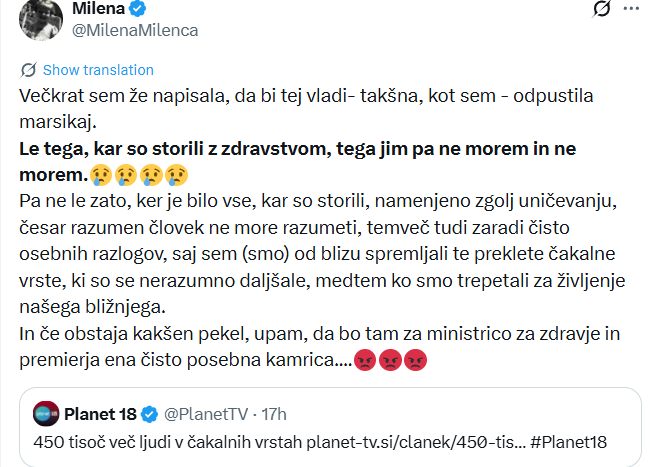Click the Planet 18 avatar icon

[x=46, y=413]
